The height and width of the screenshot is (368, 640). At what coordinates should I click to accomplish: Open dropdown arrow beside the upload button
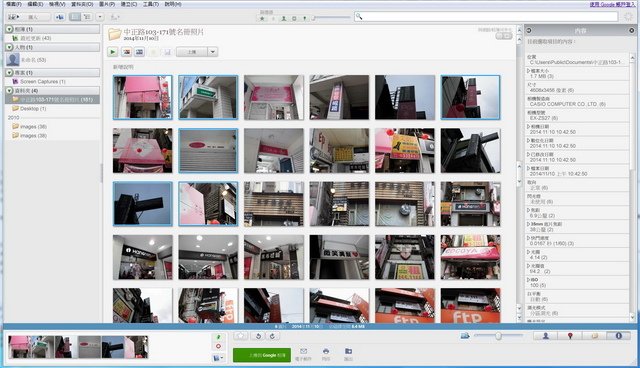click(x=212, y=52)
